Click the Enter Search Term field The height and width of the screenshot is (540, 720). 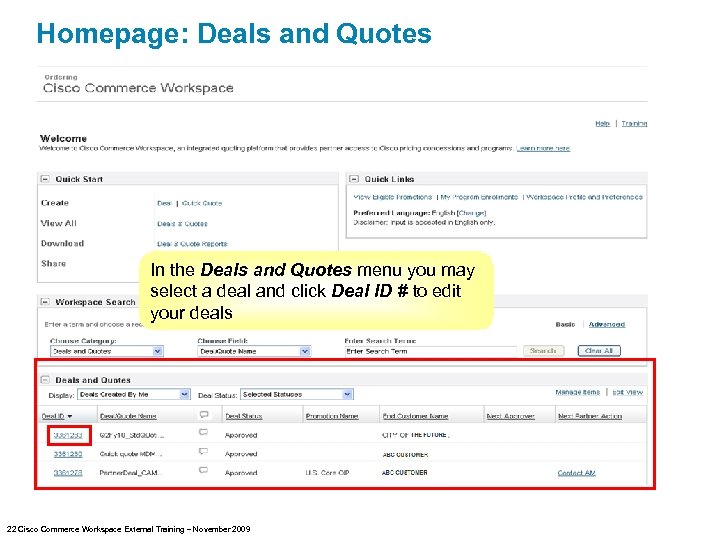[430, 351]
